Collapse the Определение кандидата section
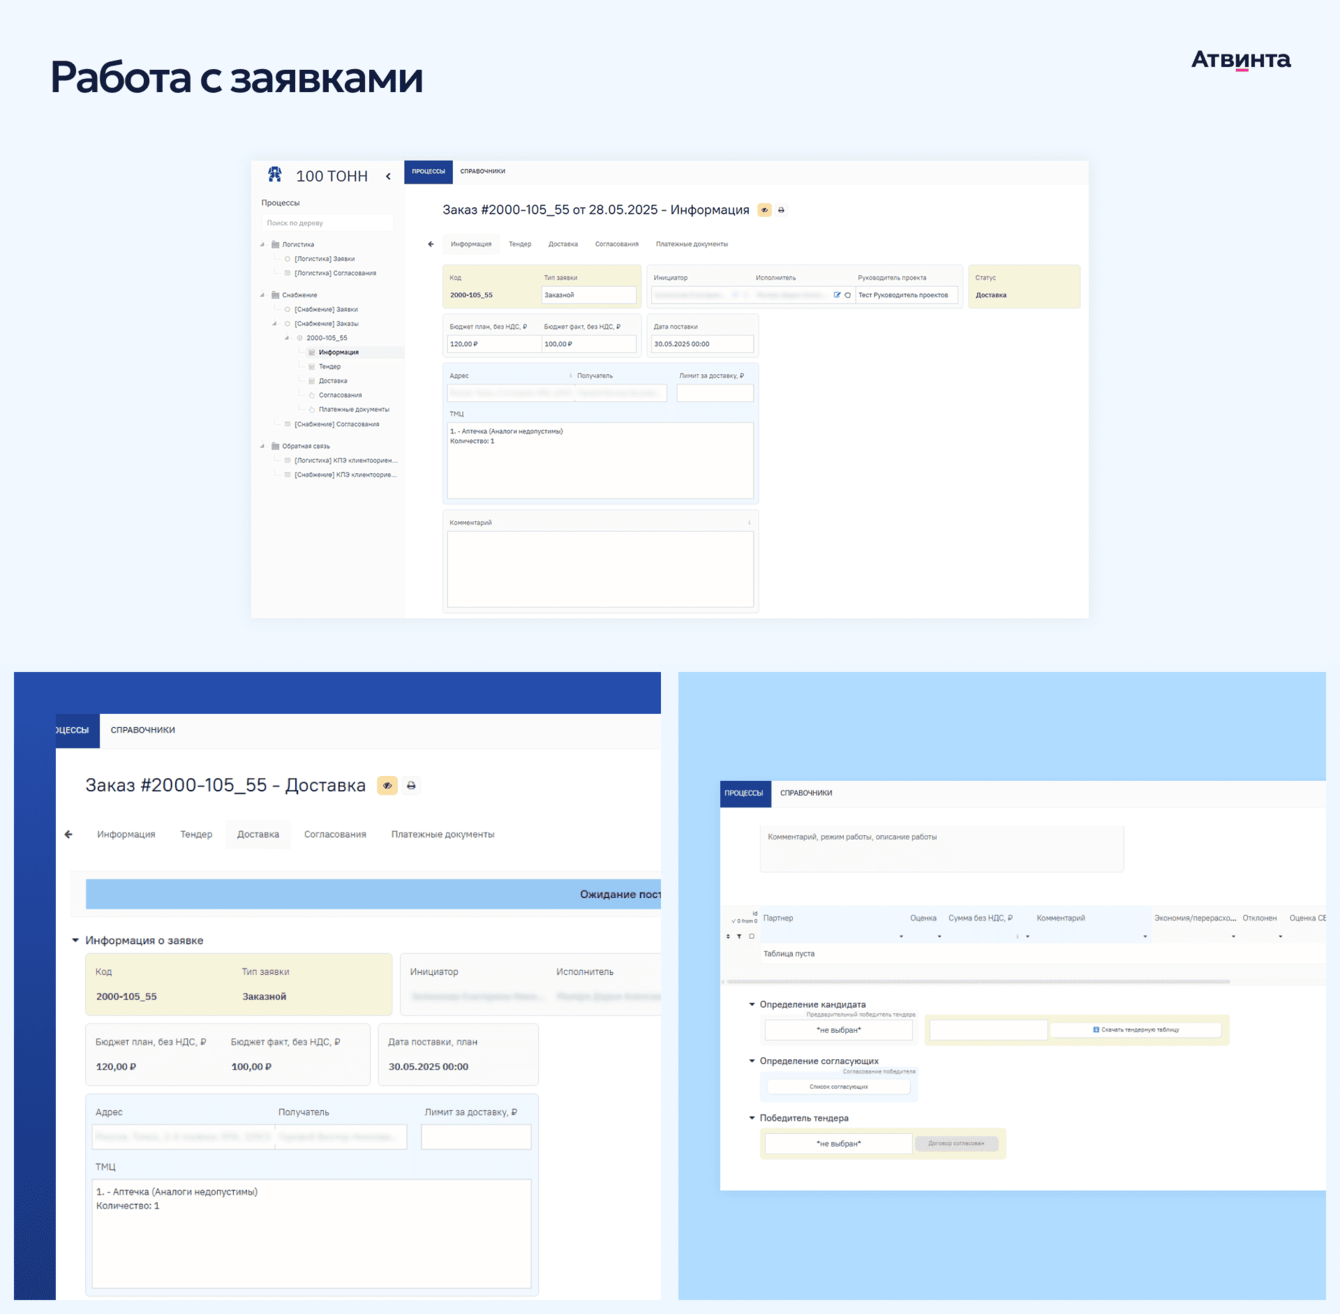Image resolution: width=1340 pixels, height=1314 pixels. pos(752,1004)
